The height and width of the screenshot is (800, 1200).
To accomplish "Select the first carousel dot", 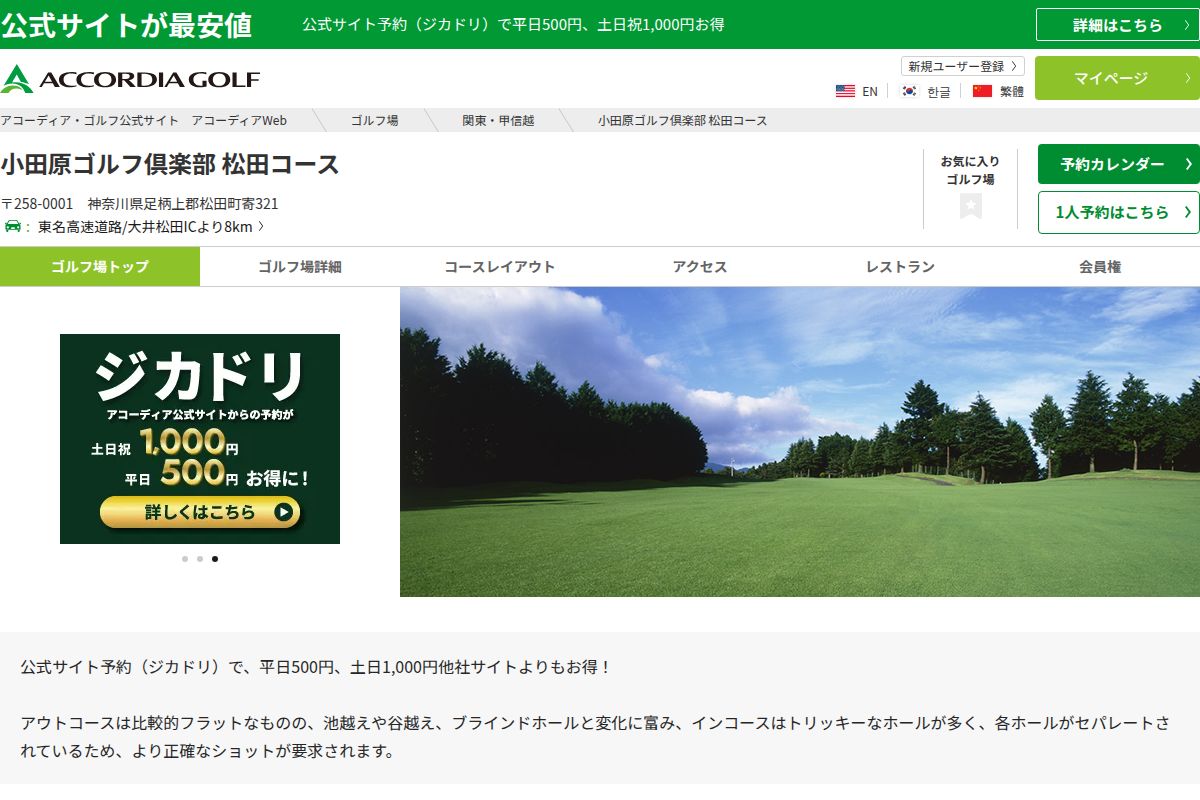I will tap(185, 559).
